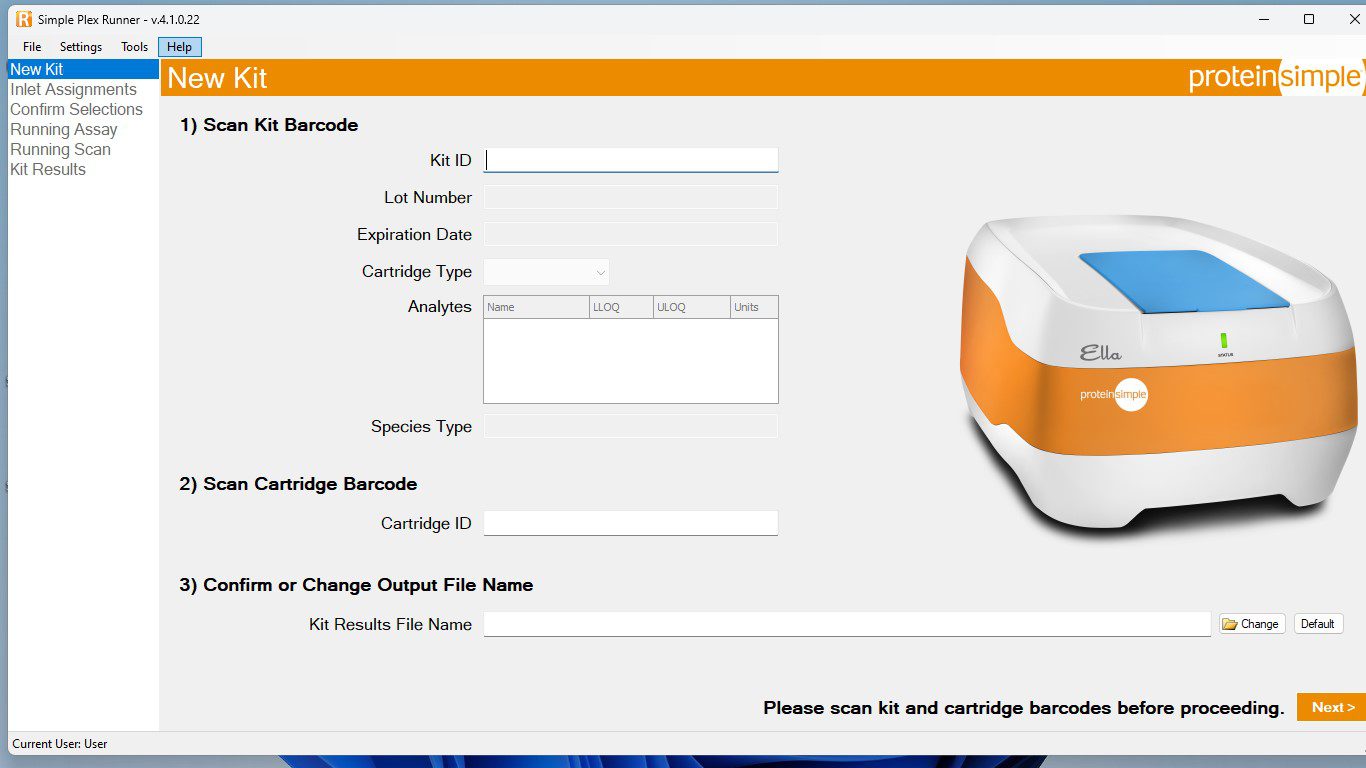The width and height of the screenshot is (1366, 768).
Task: Click the LLOQ column header in Analytes table
Action: click(621, 307)
